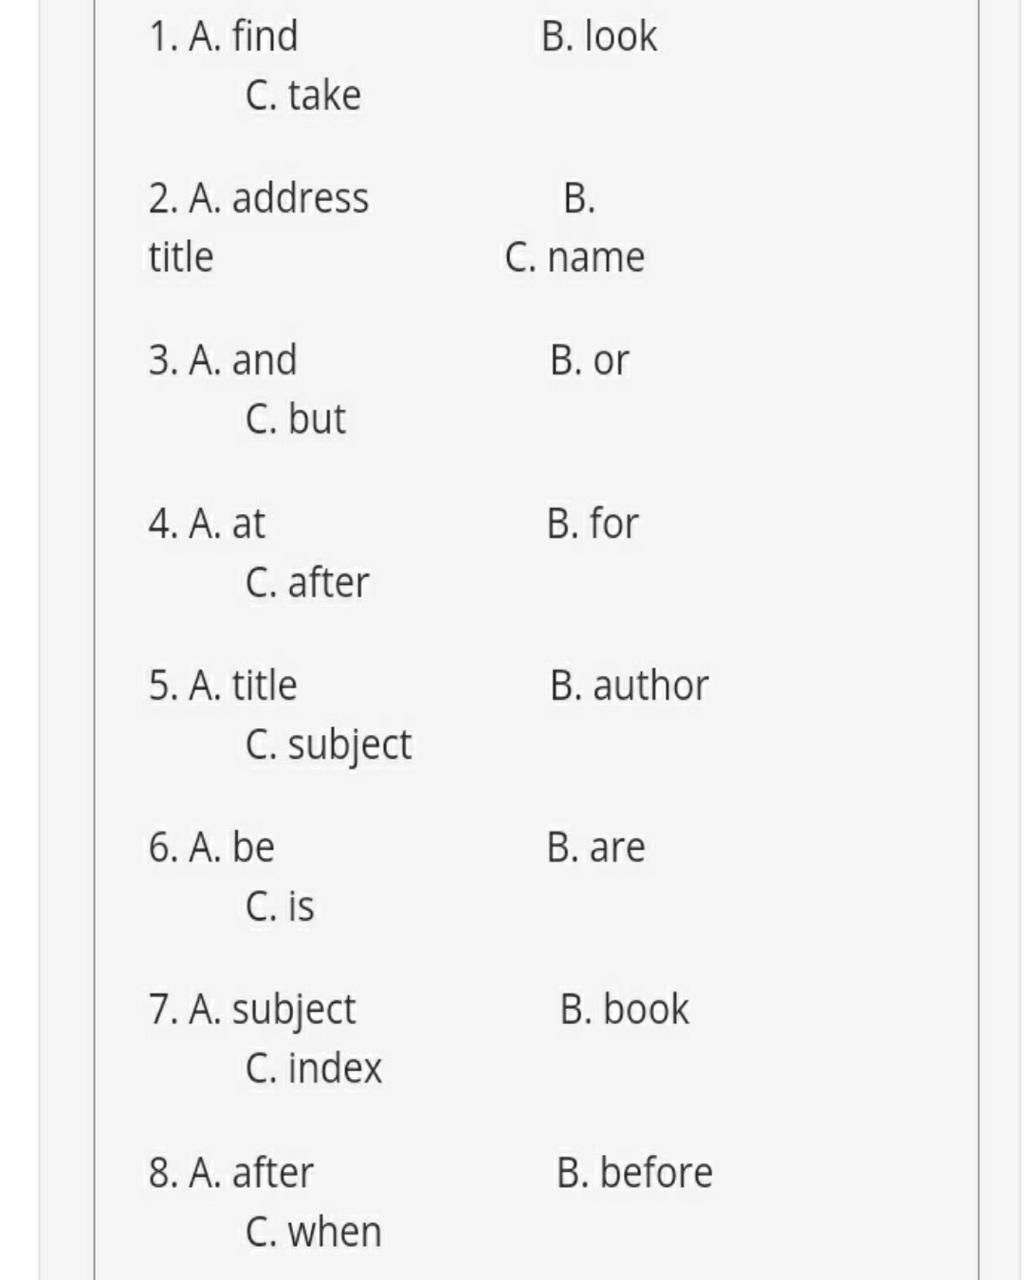The height and width of the screenshot is (1280, 1024).
Task: Choose 'B. book' in question 7
Action: [624, 1009]
